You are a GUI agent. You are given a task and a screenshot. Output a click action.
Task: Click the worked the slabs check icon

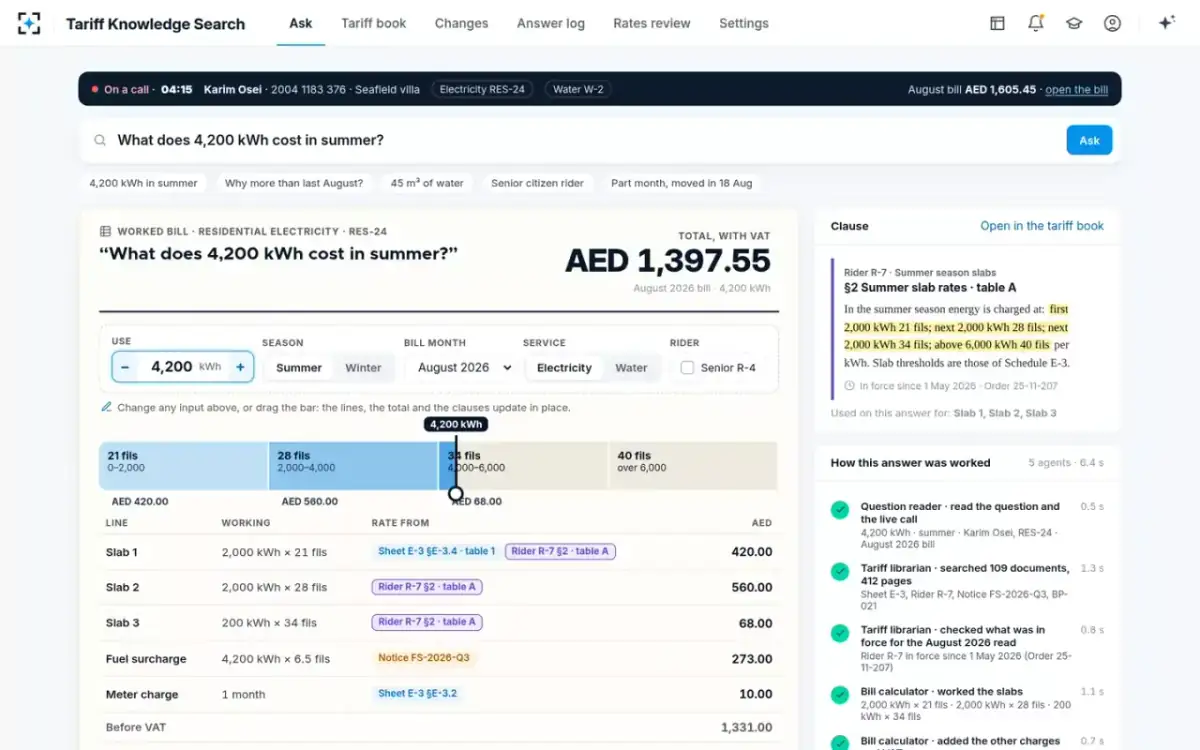[840, 695]
